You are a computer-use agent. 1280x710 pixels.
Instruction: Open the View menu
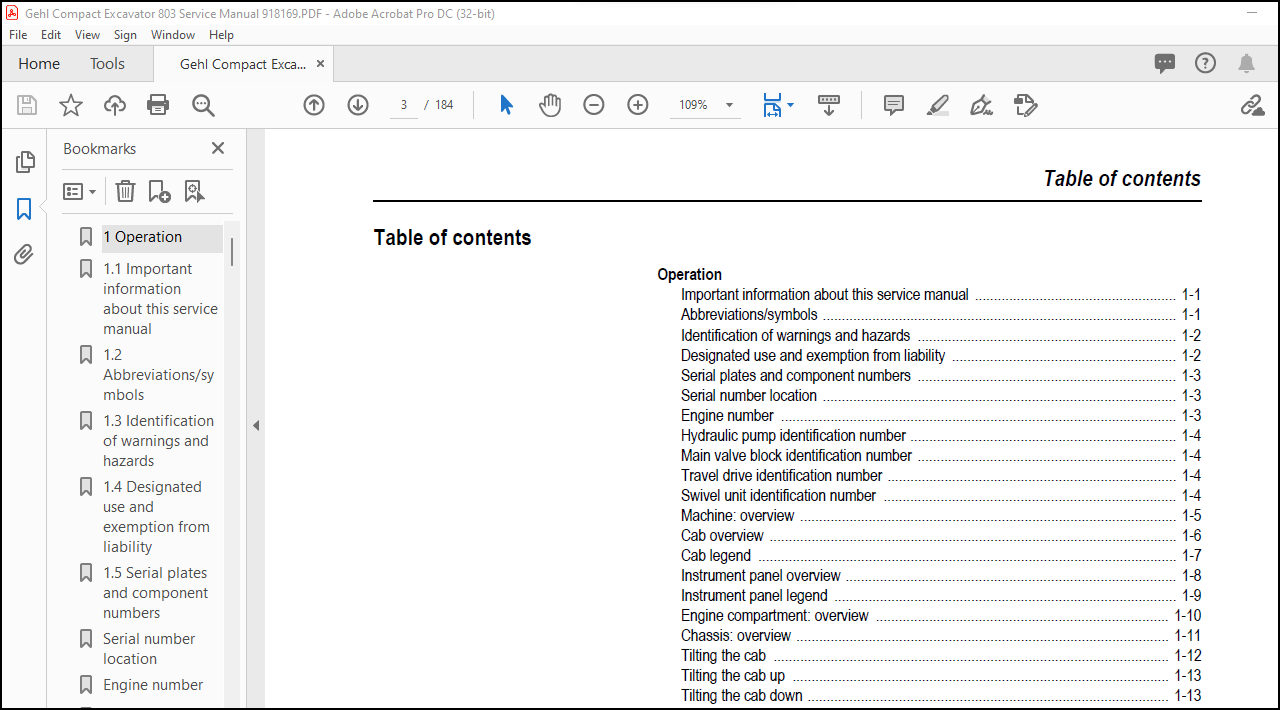[x=87, y=34]
